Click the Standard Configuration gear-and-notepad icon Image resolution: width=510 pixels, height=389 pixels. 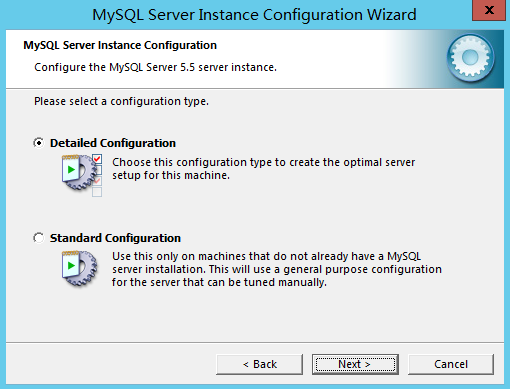pos(79,269)
